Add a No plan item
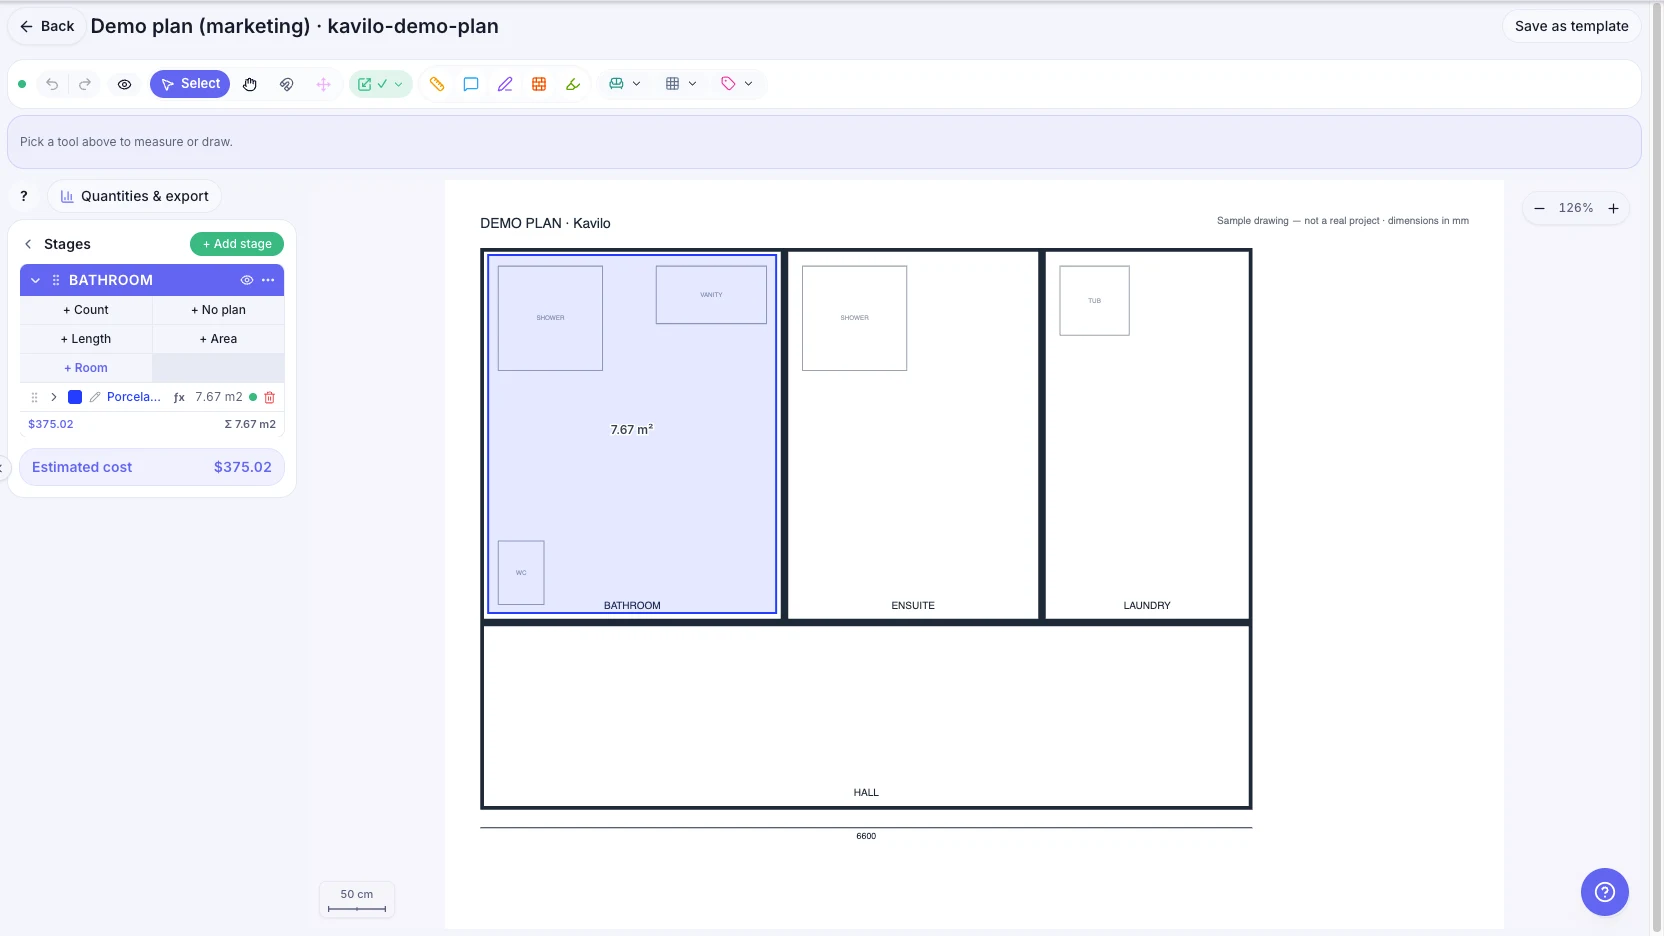Image resolution: width=1664 pixels, height=936 pixels. point(218,310)
